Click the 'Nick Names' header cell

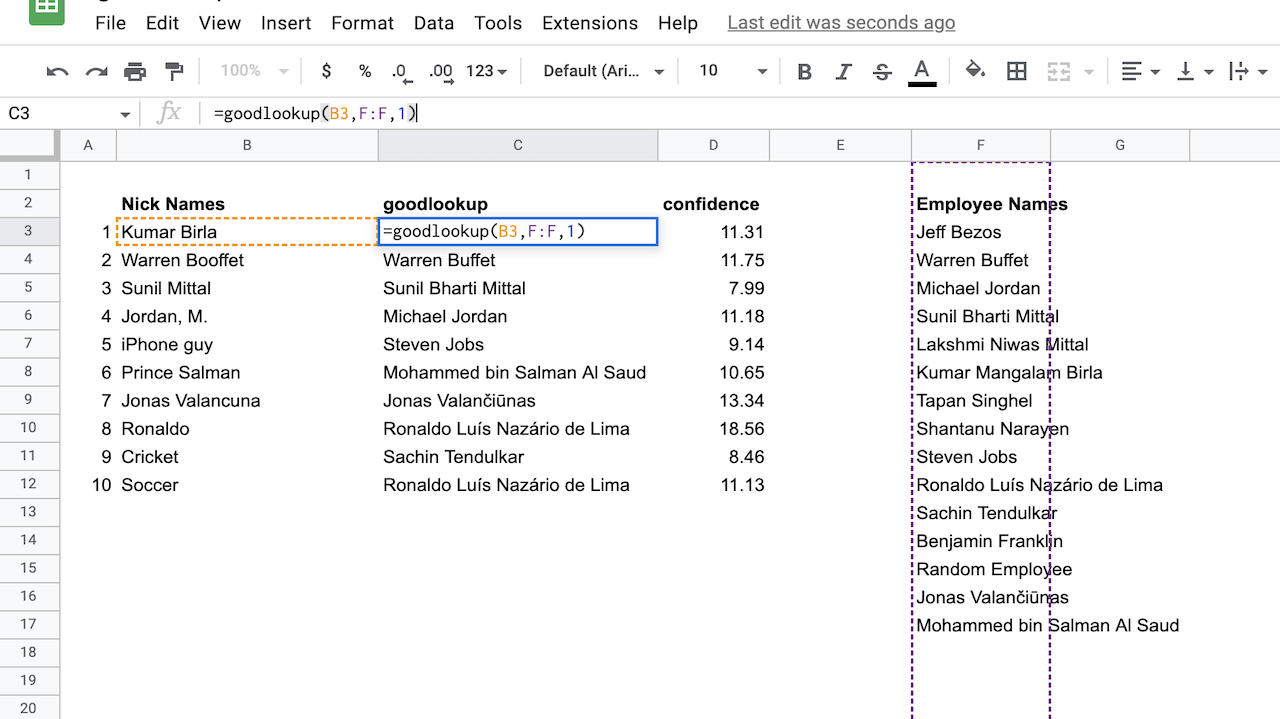click(247, 204)
